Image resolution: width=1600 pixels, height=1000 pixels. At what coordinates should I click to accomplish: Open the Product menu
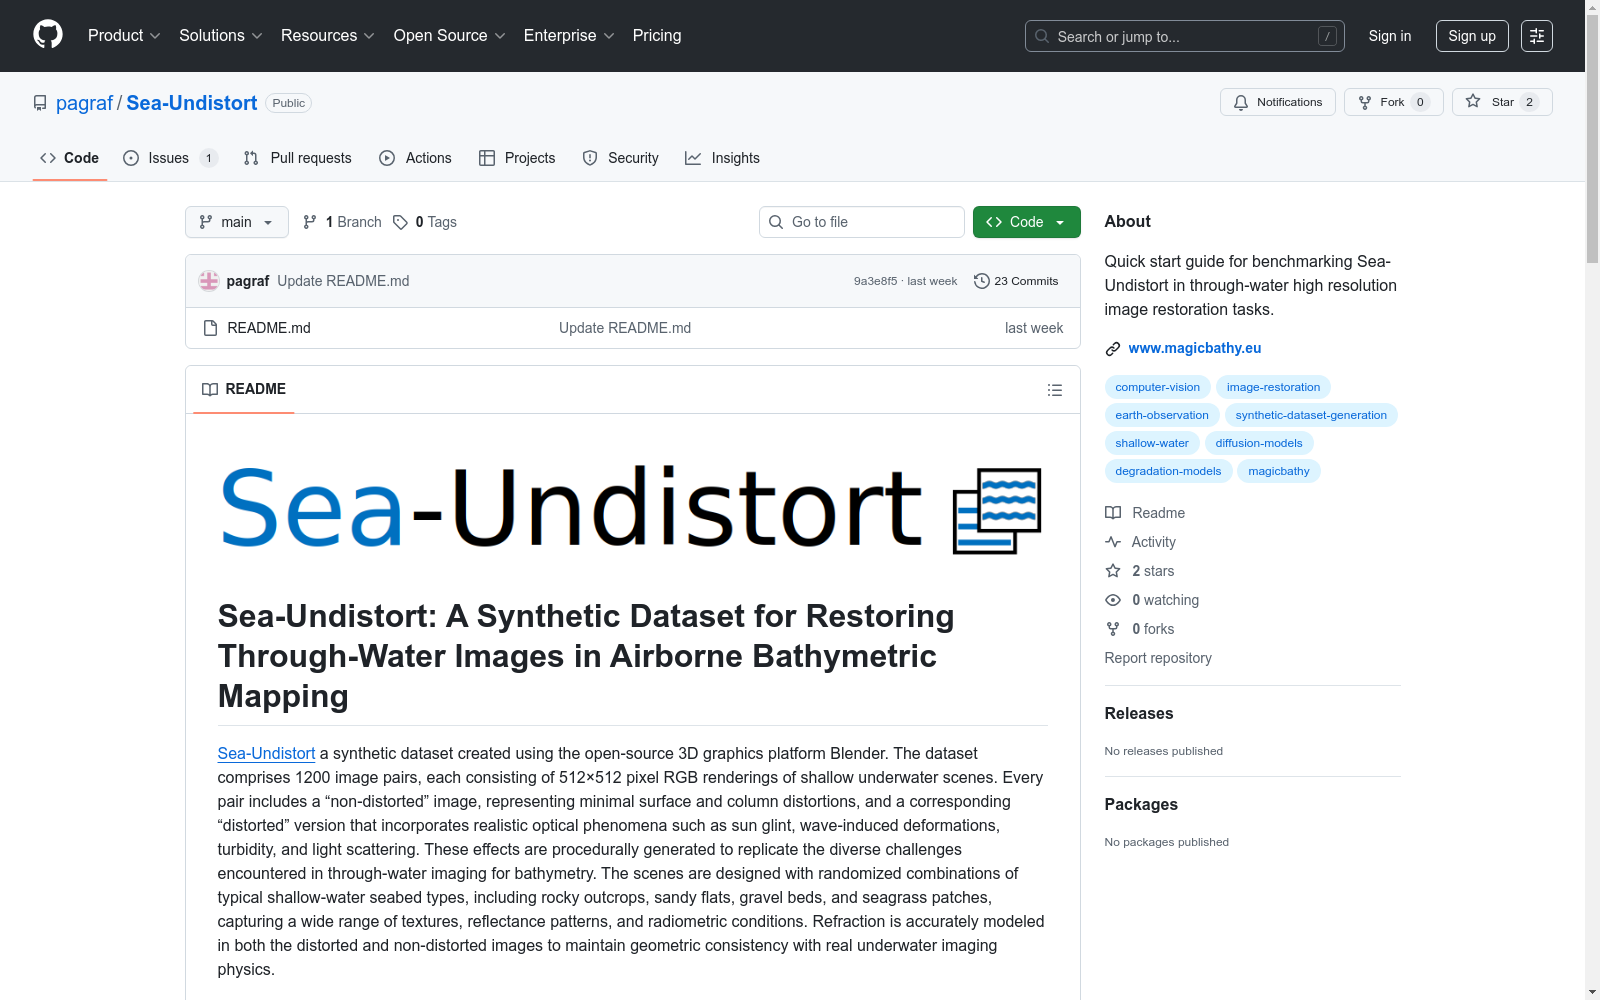coord(124,36)
